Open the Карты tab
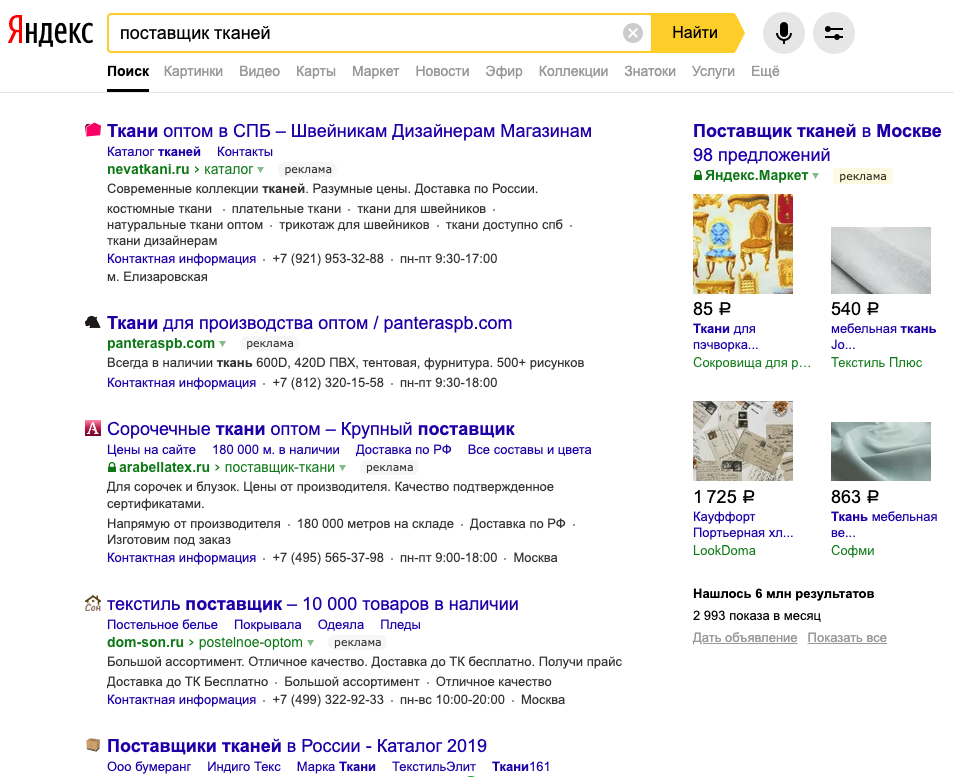Image resolution: width=954 pixels, height=777 pixels. point(316,71)
